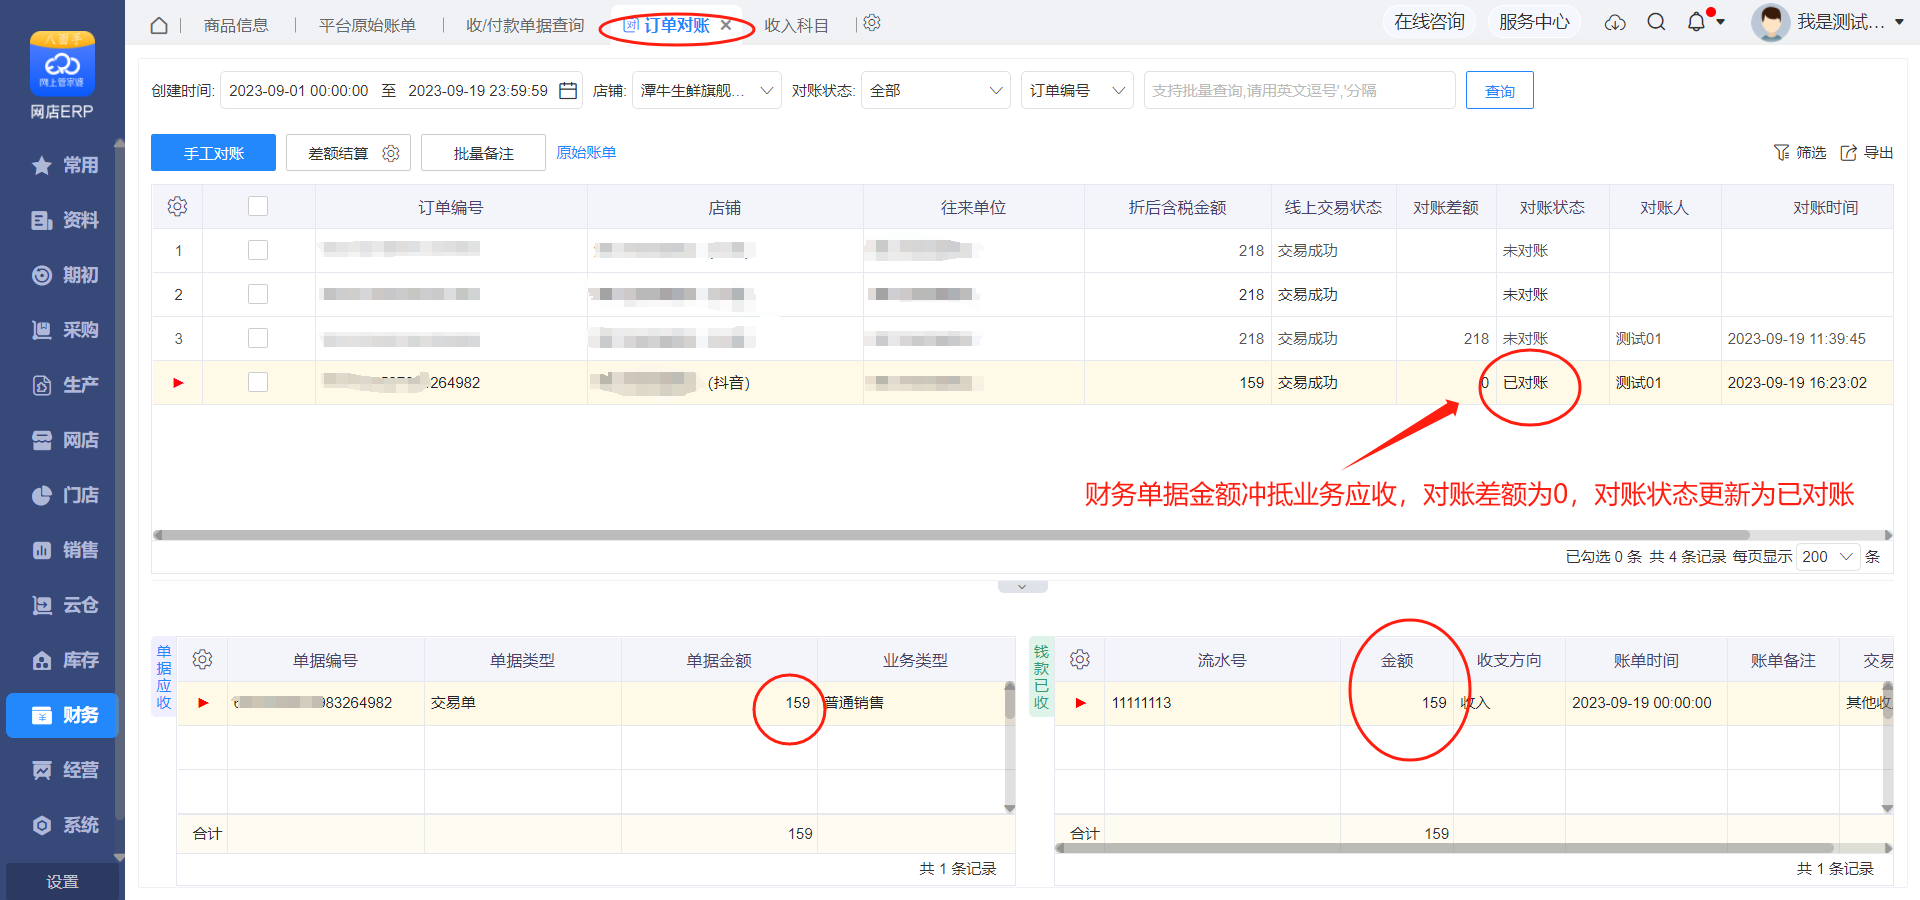The height and width of the screenshot is (900, 1920).
Task: Open 经营 in the sidebar
Action: click(65, 770)
